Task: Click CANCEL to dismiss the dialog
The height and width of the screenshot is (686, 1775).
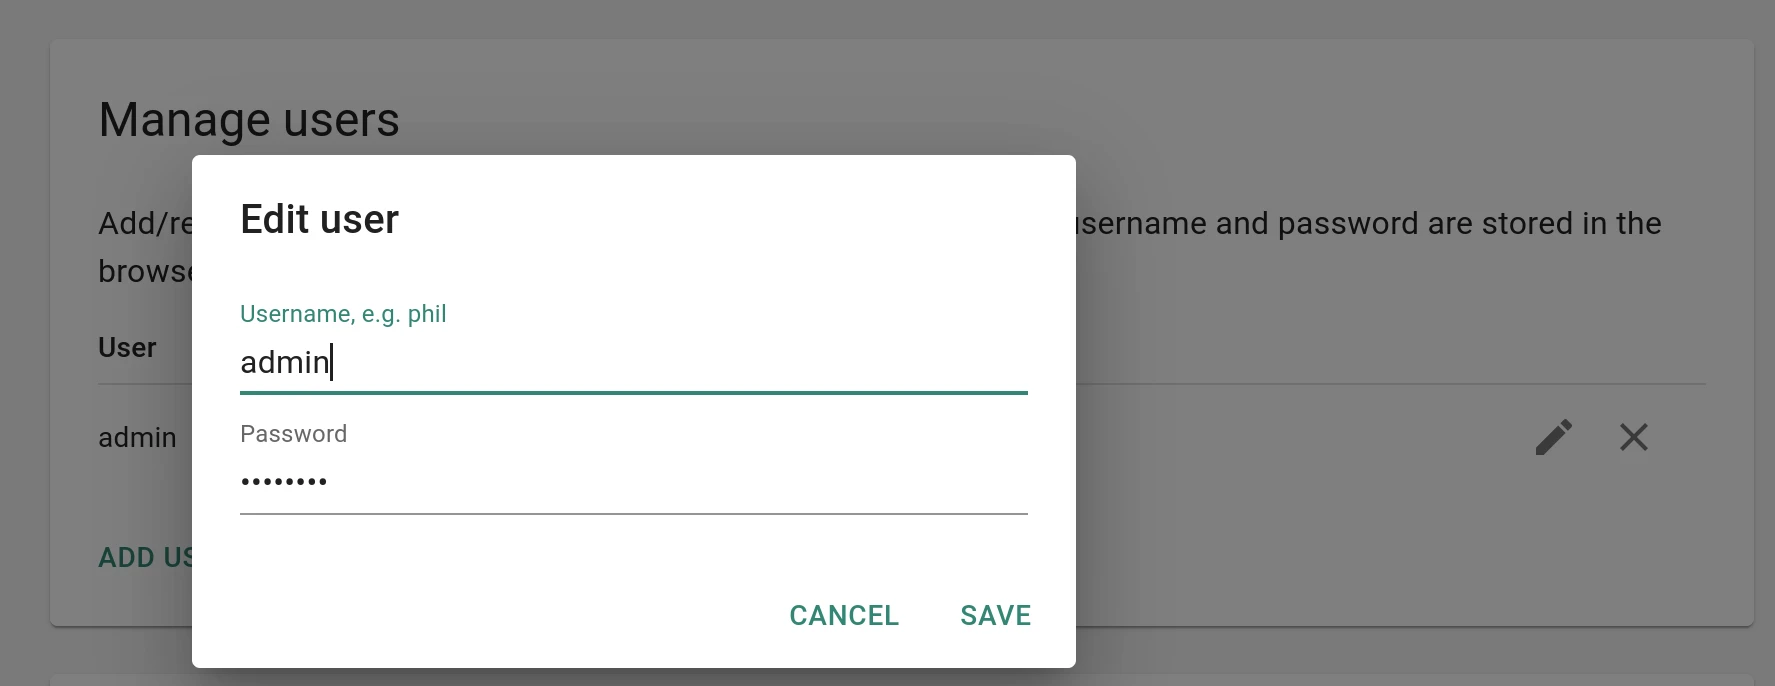Action: (x=843, y=616)
